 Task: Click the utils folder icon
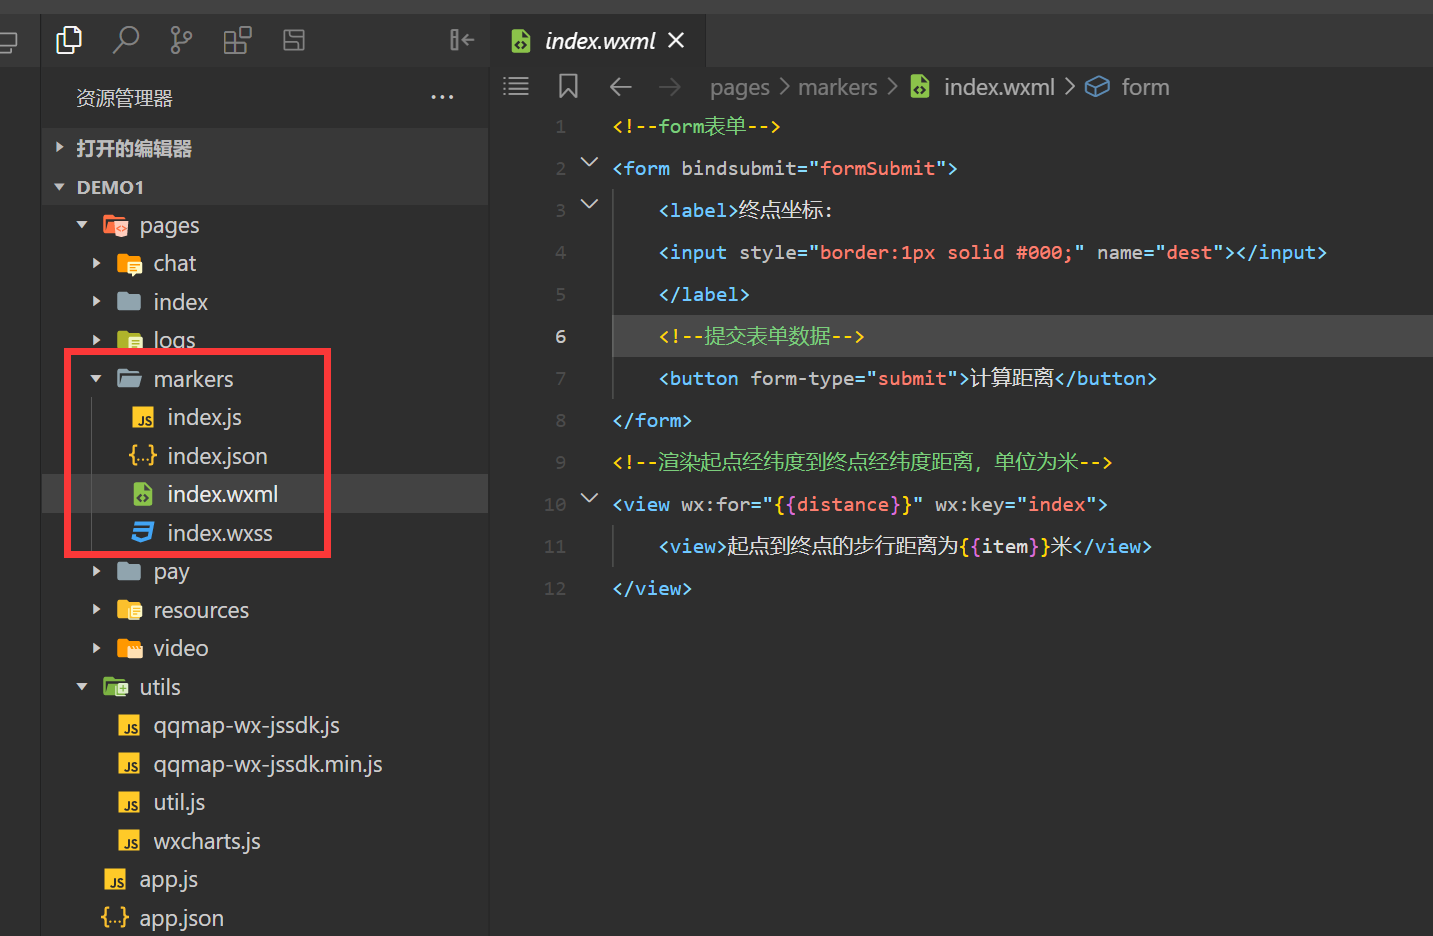point(115,687)
